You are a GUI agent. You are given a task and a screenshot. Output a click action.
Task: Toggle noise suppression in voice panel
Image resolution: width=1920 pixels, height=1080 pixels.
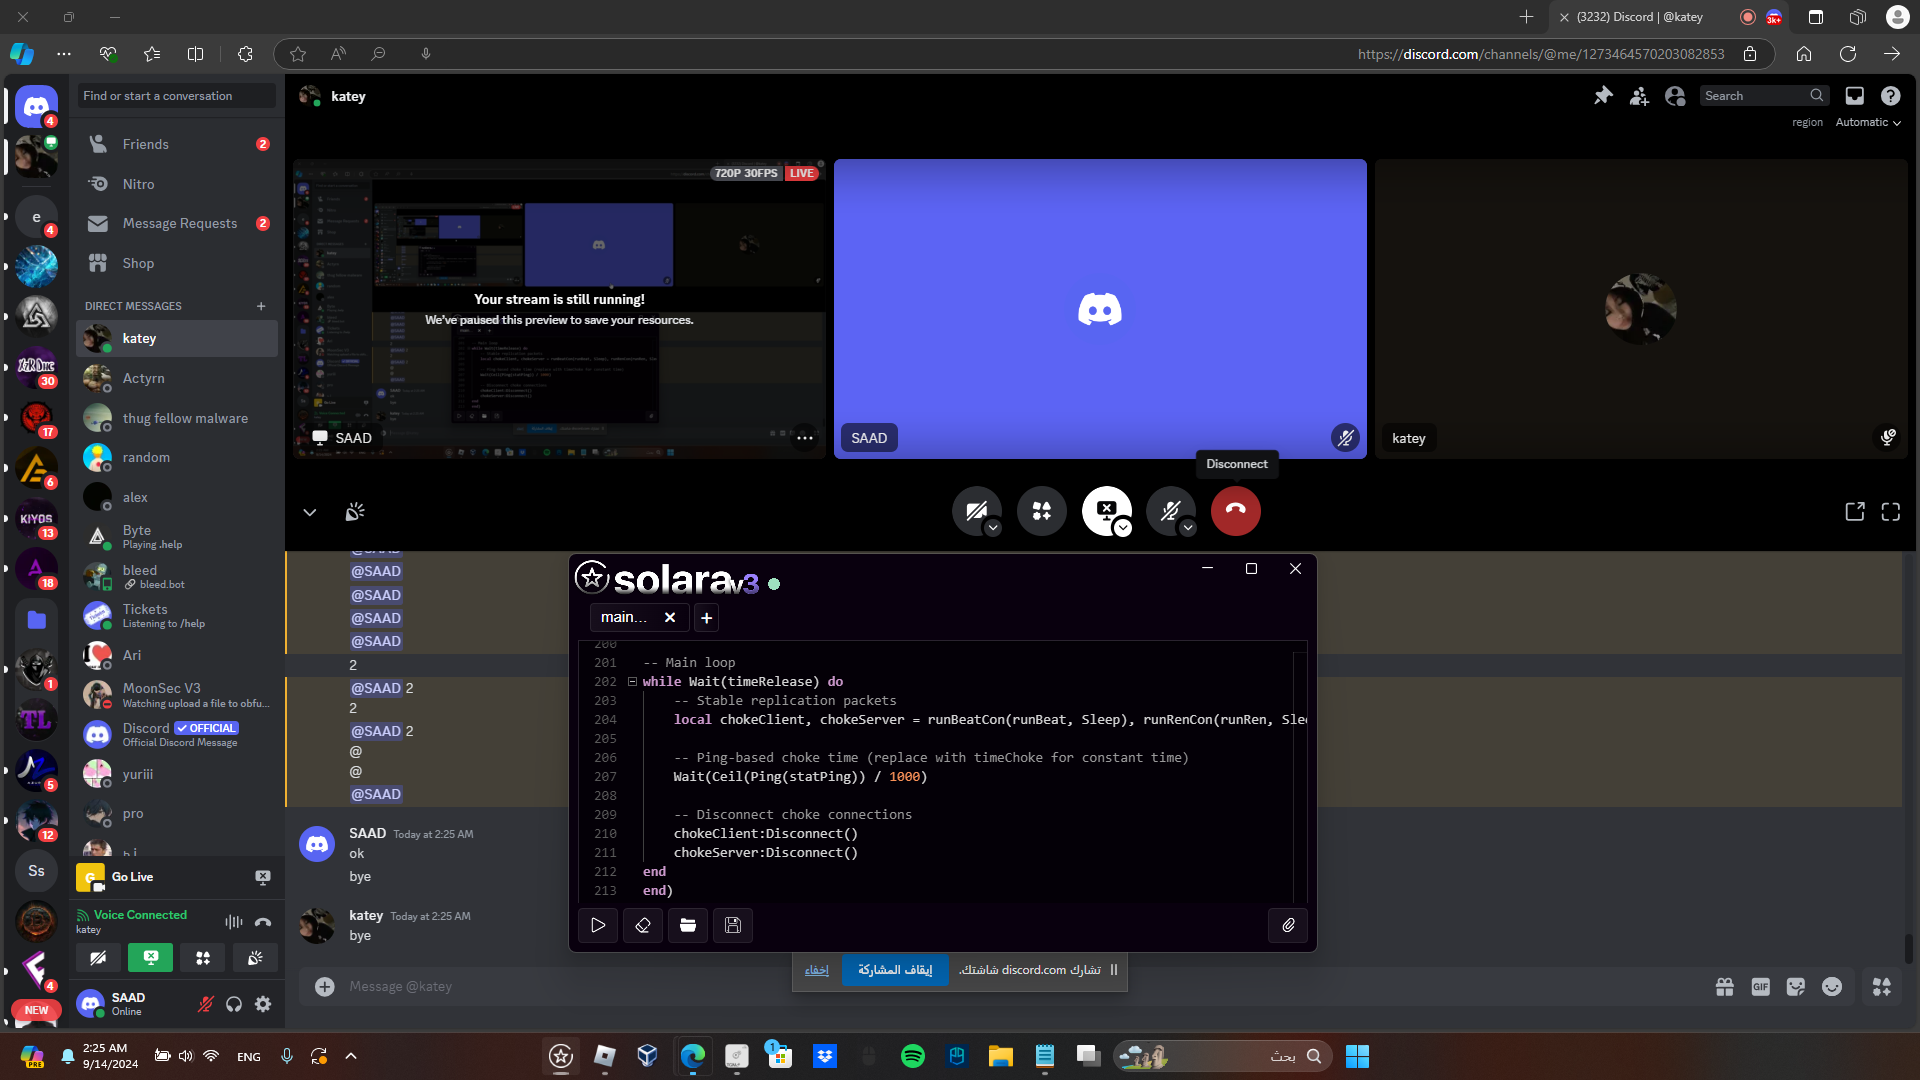[x=234, y=922]
